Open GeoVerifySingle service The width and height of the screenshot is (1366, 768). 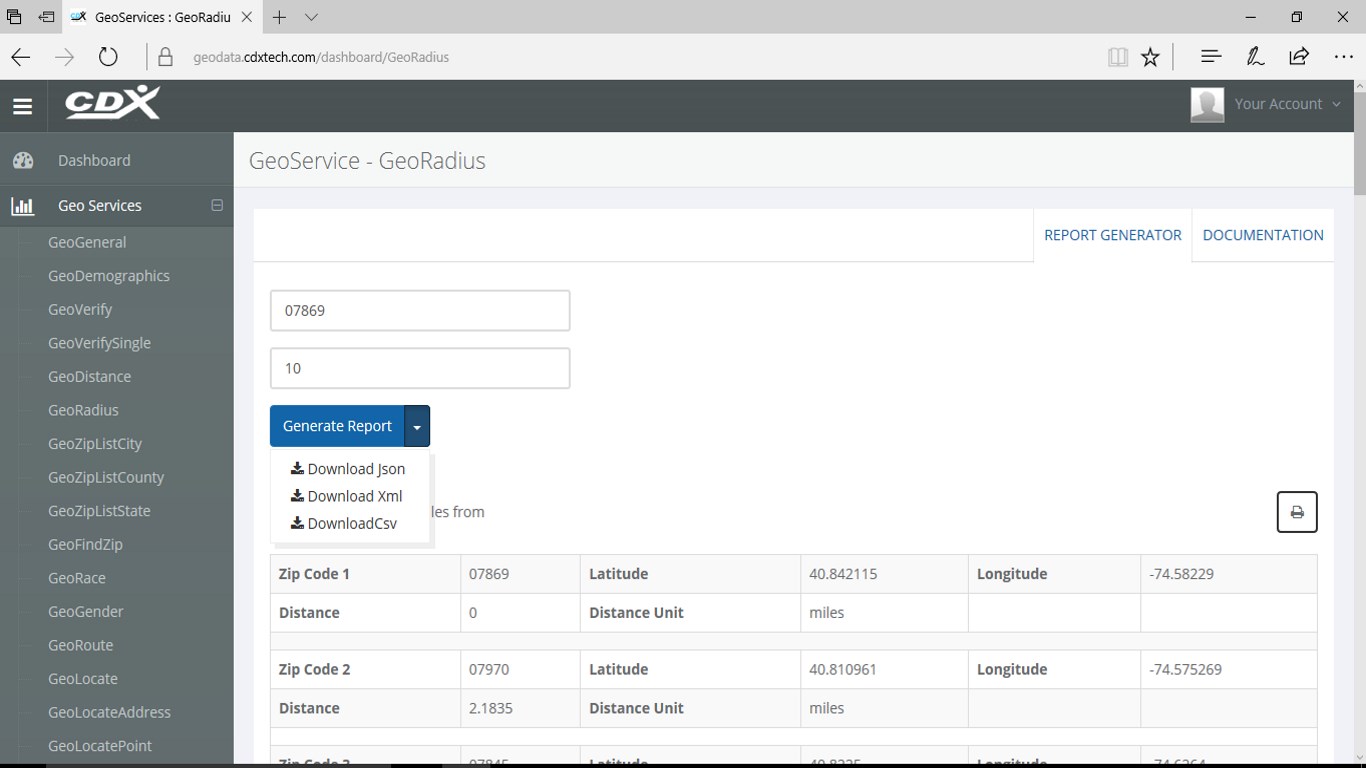click(x=99, y=343)
